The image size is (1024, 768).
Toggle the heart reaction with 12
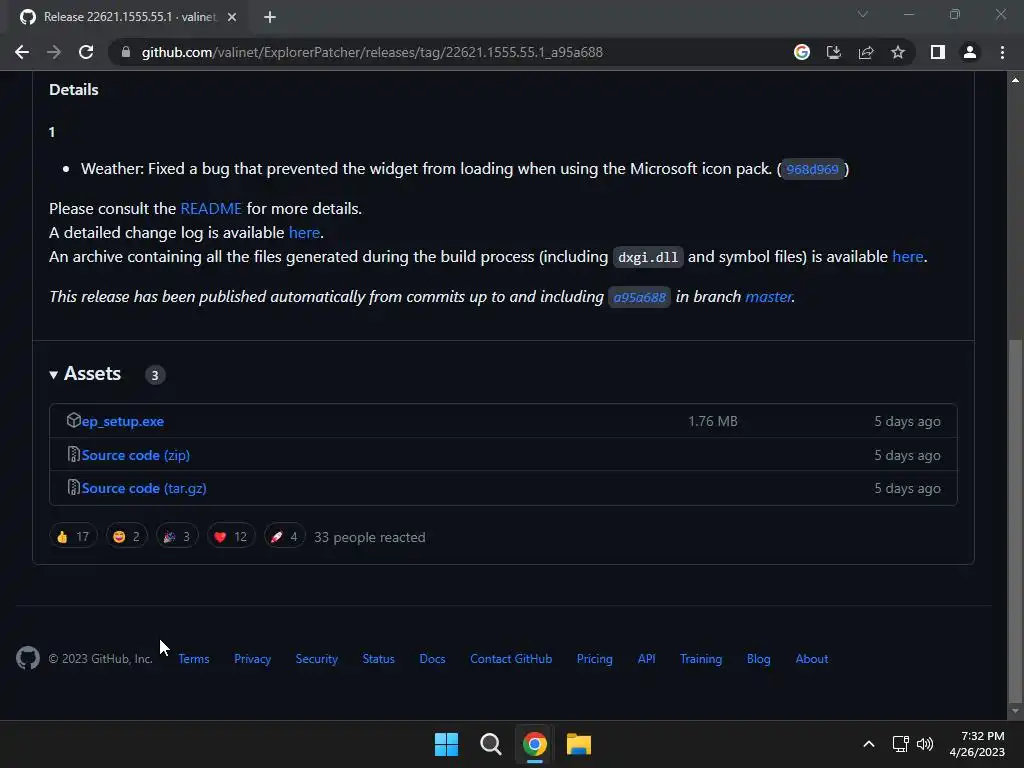click(231, 537)
